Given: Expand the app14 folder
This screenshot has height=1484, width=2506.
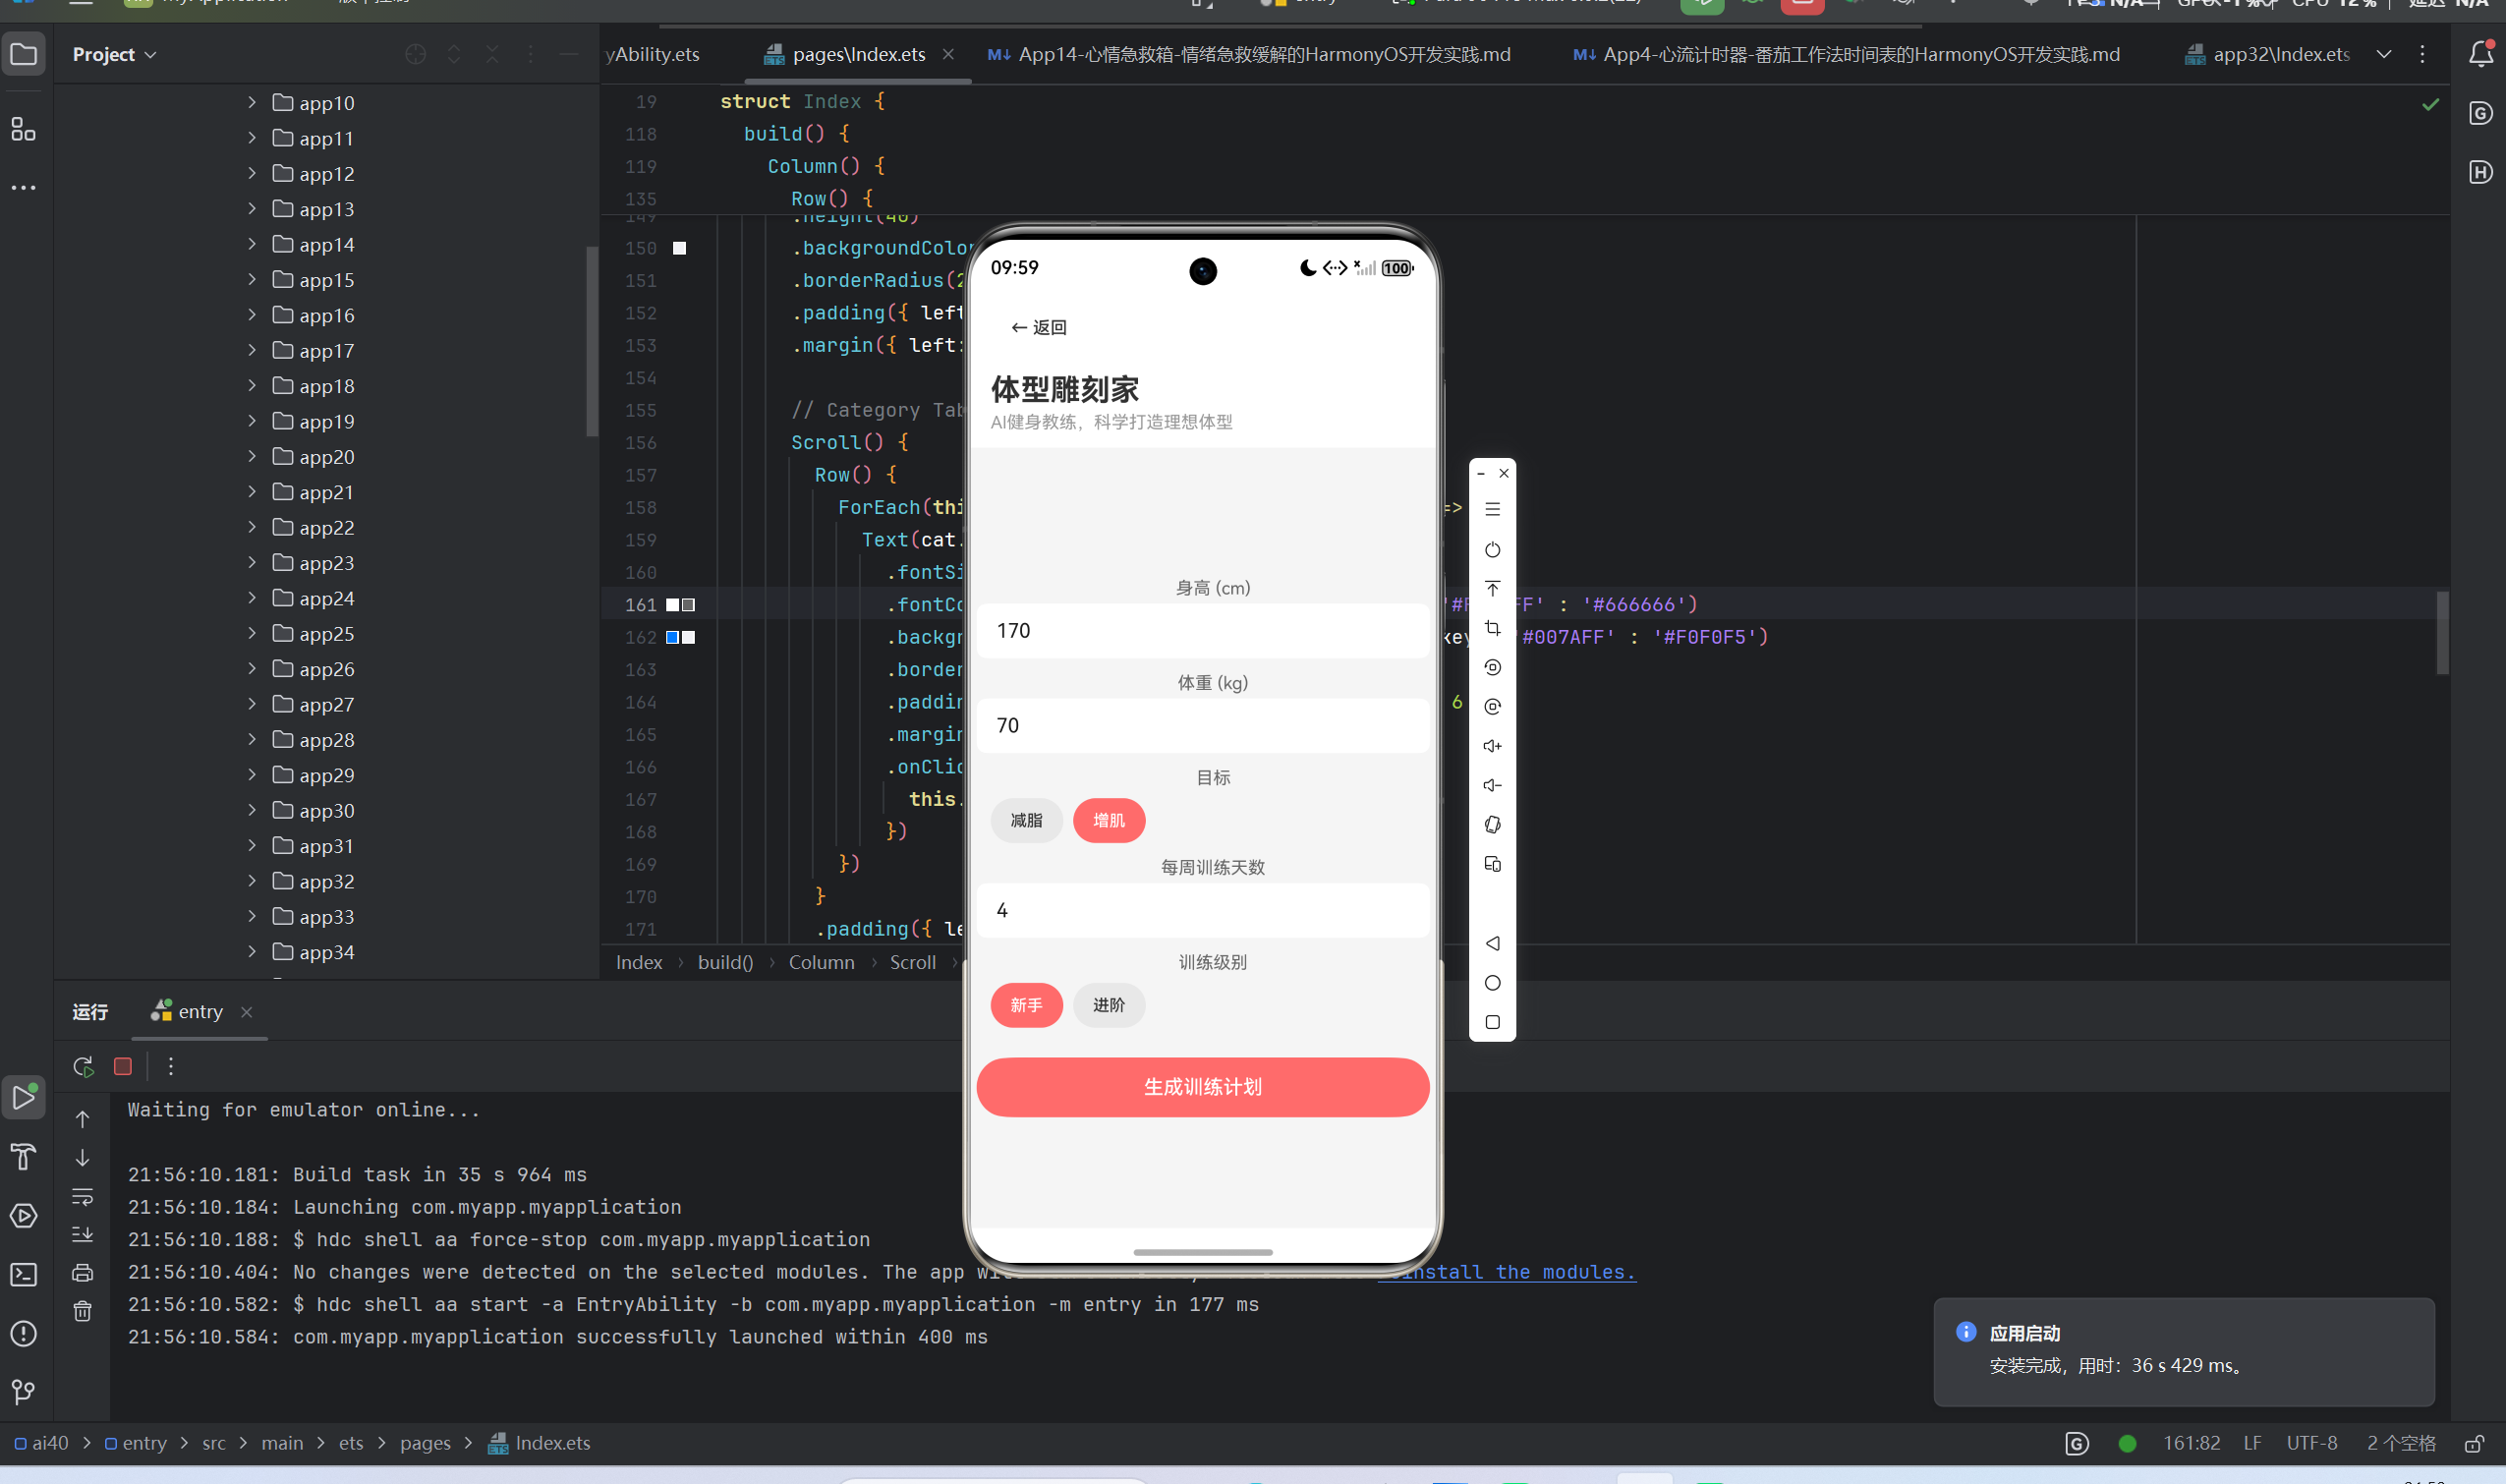Looking at the screenshot, I should [251, 244].
